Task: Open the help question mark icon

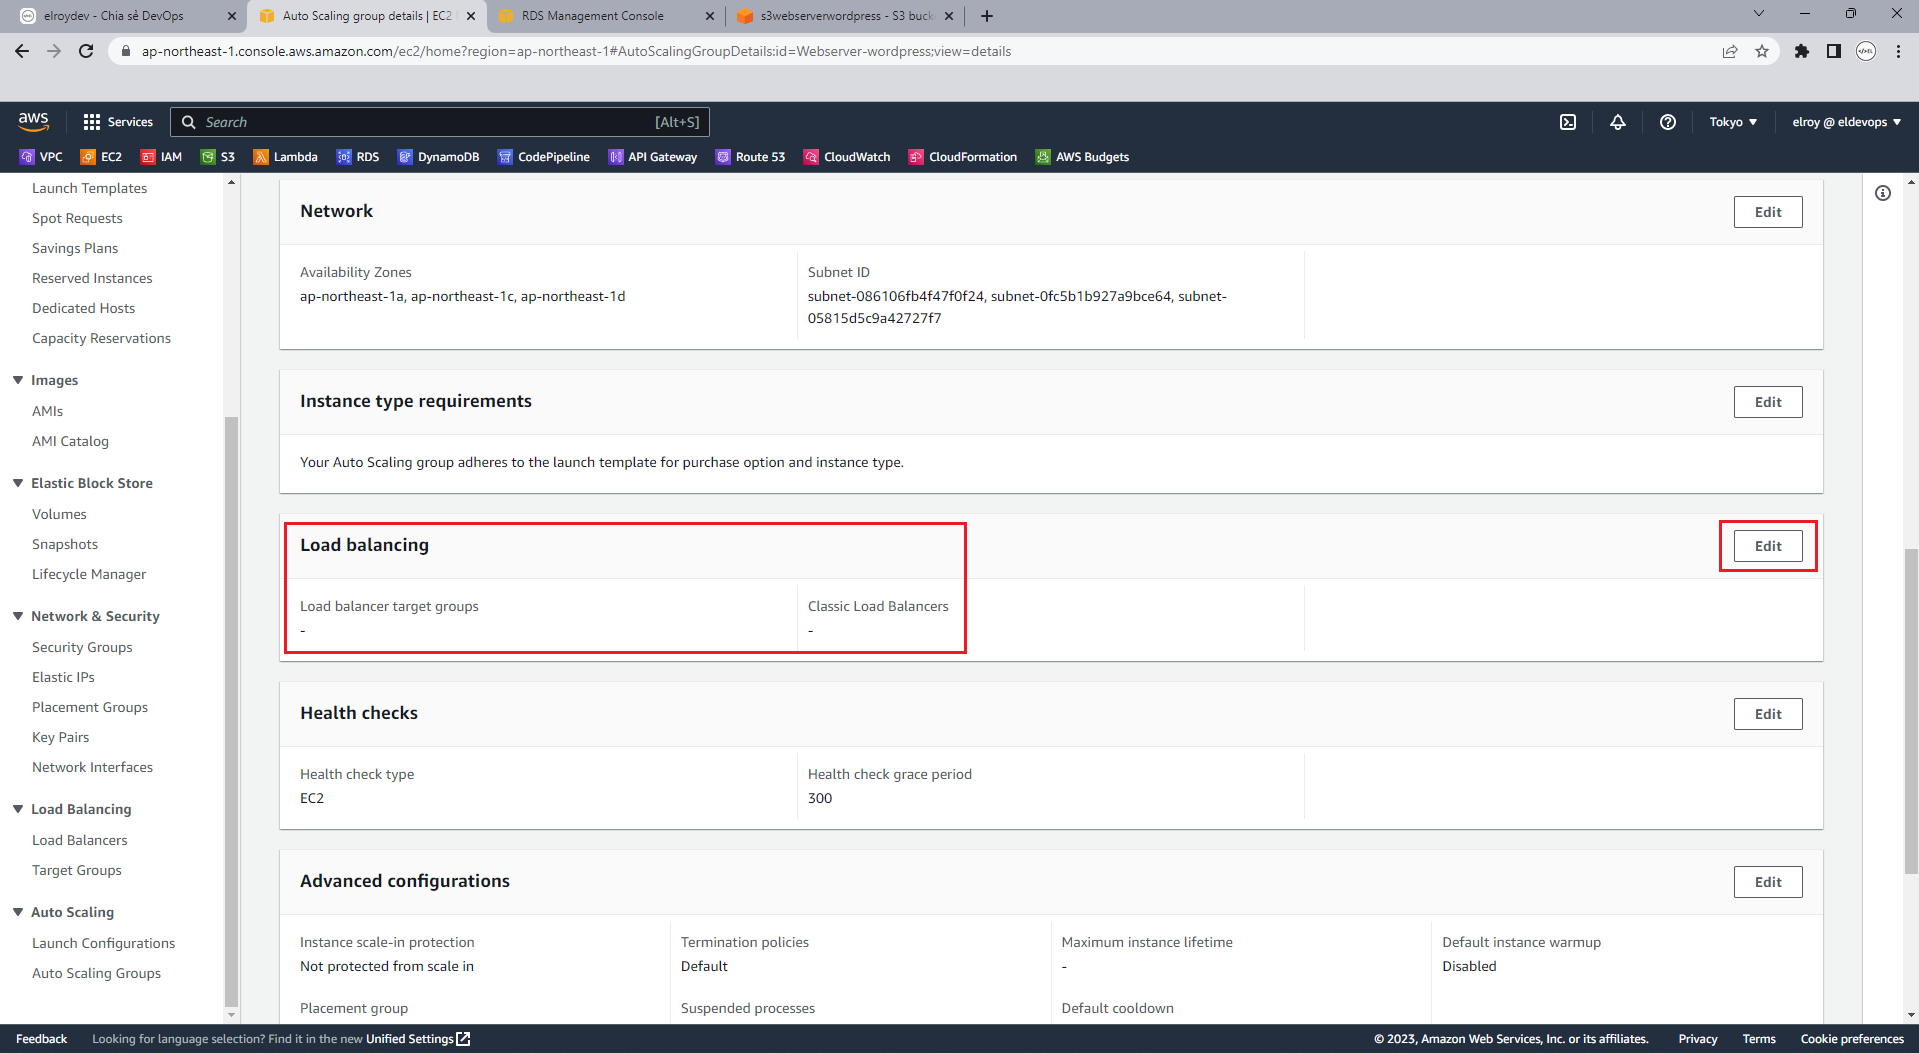Action: point(1667,122)
